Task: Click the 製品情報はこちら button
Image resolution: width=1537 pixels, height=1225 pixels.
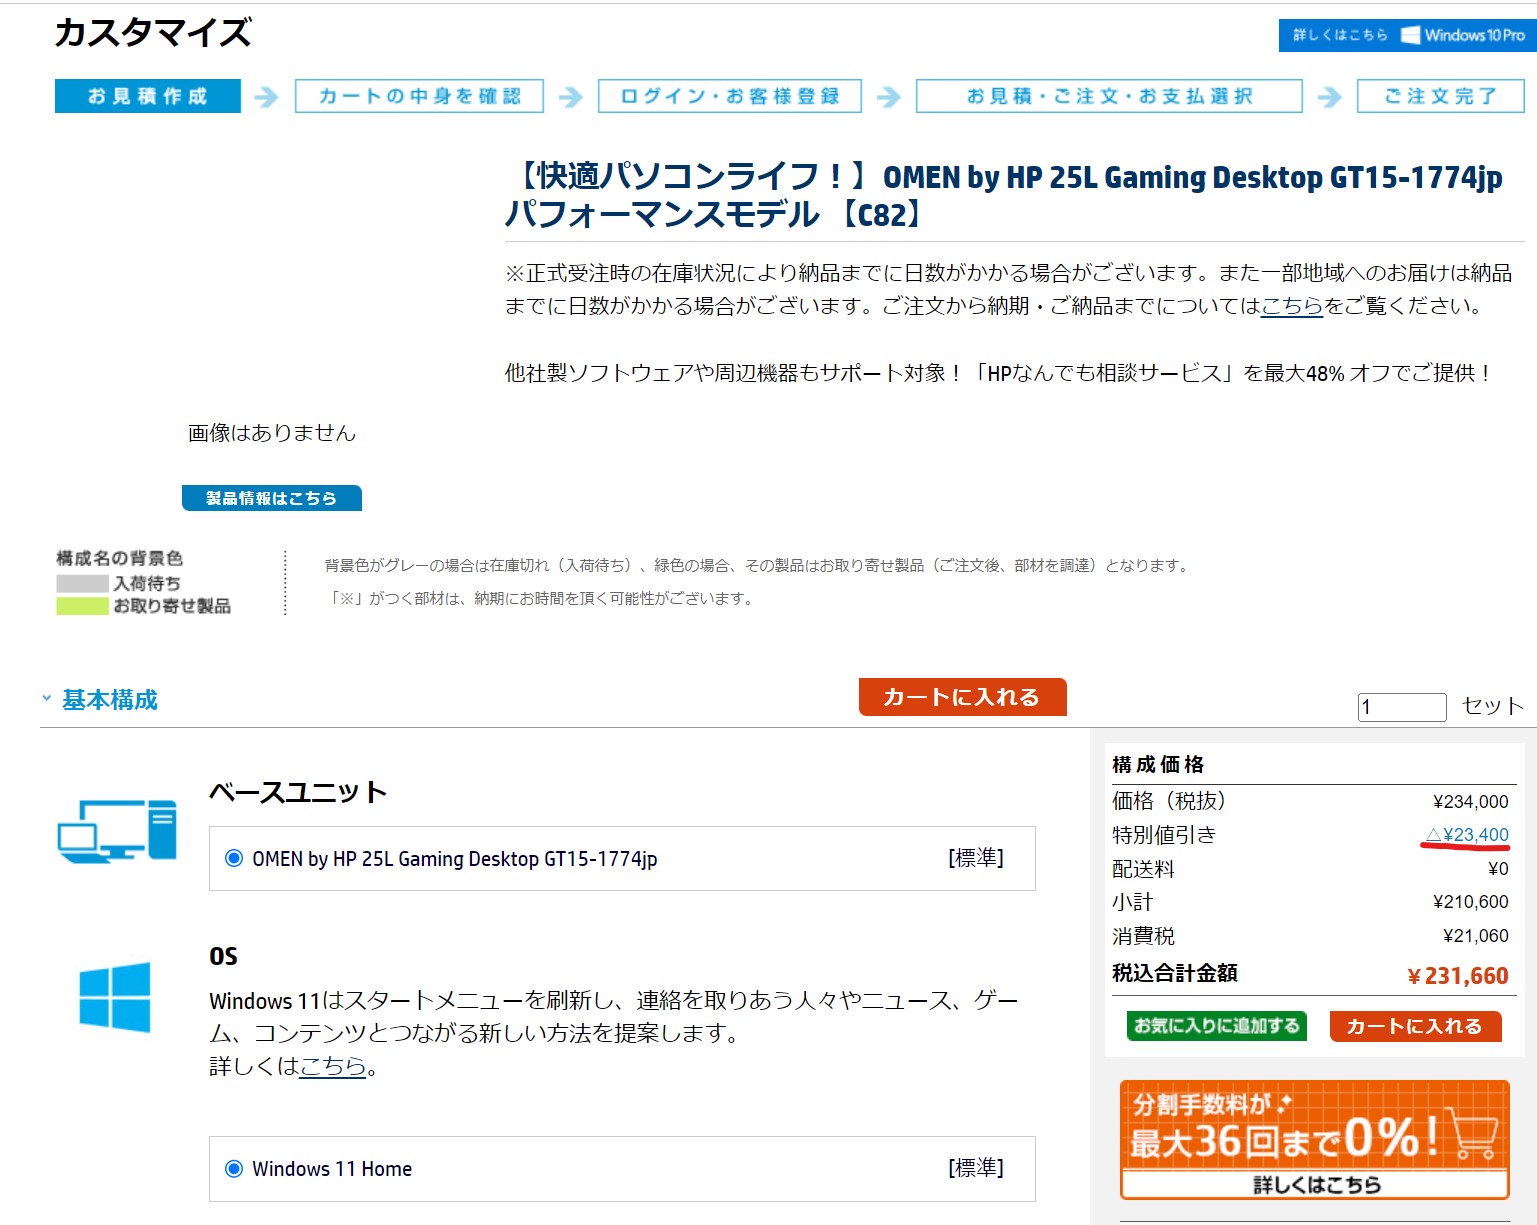Action: (272, 498)
